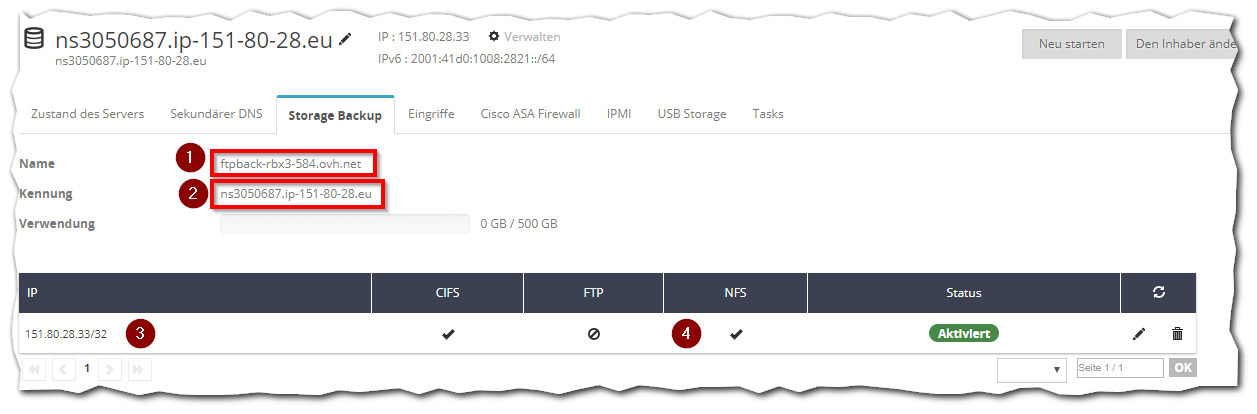Image resolution: width=1257 pixels, height=414 pixels.
Task: Edit the 151.80.28.33/32 access entry
Action: pyautogui.click(x=1139, y=334)
